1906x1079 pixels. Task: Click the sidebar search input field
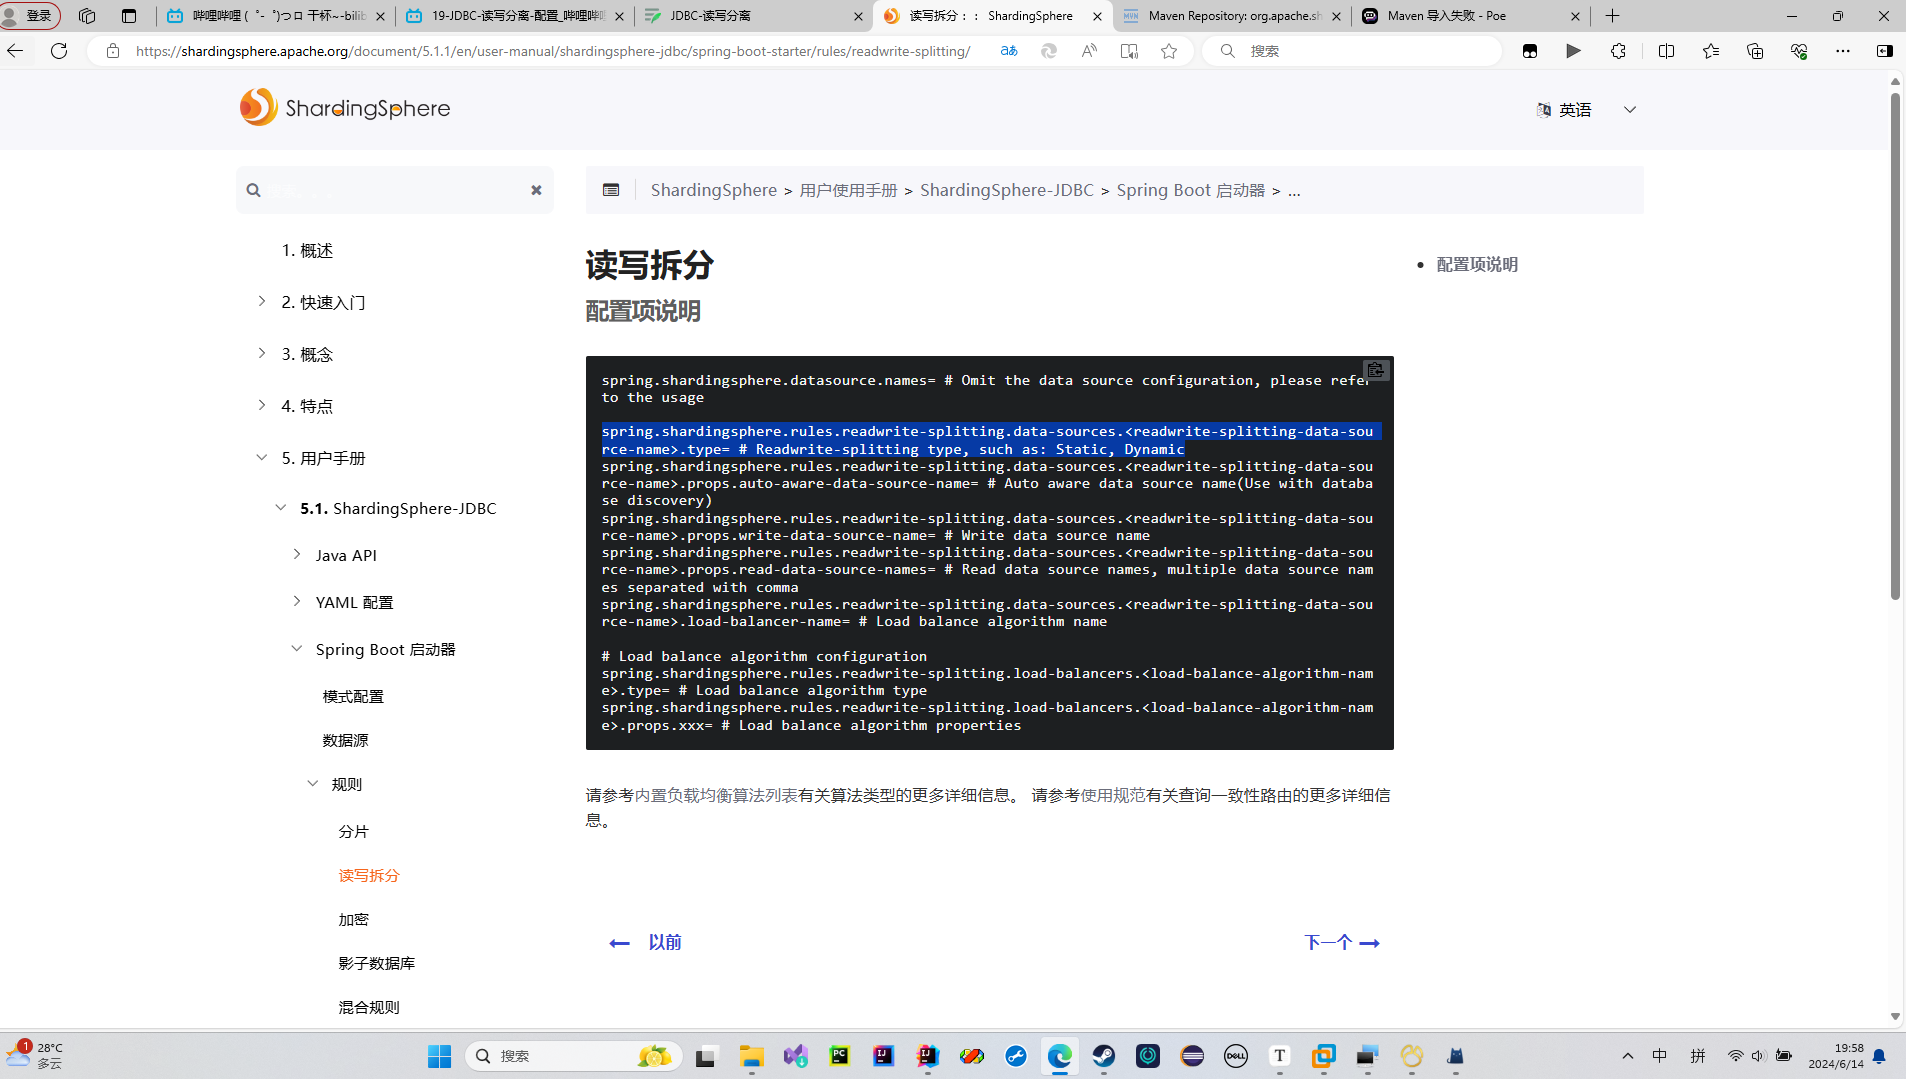[x=394, y=190]
